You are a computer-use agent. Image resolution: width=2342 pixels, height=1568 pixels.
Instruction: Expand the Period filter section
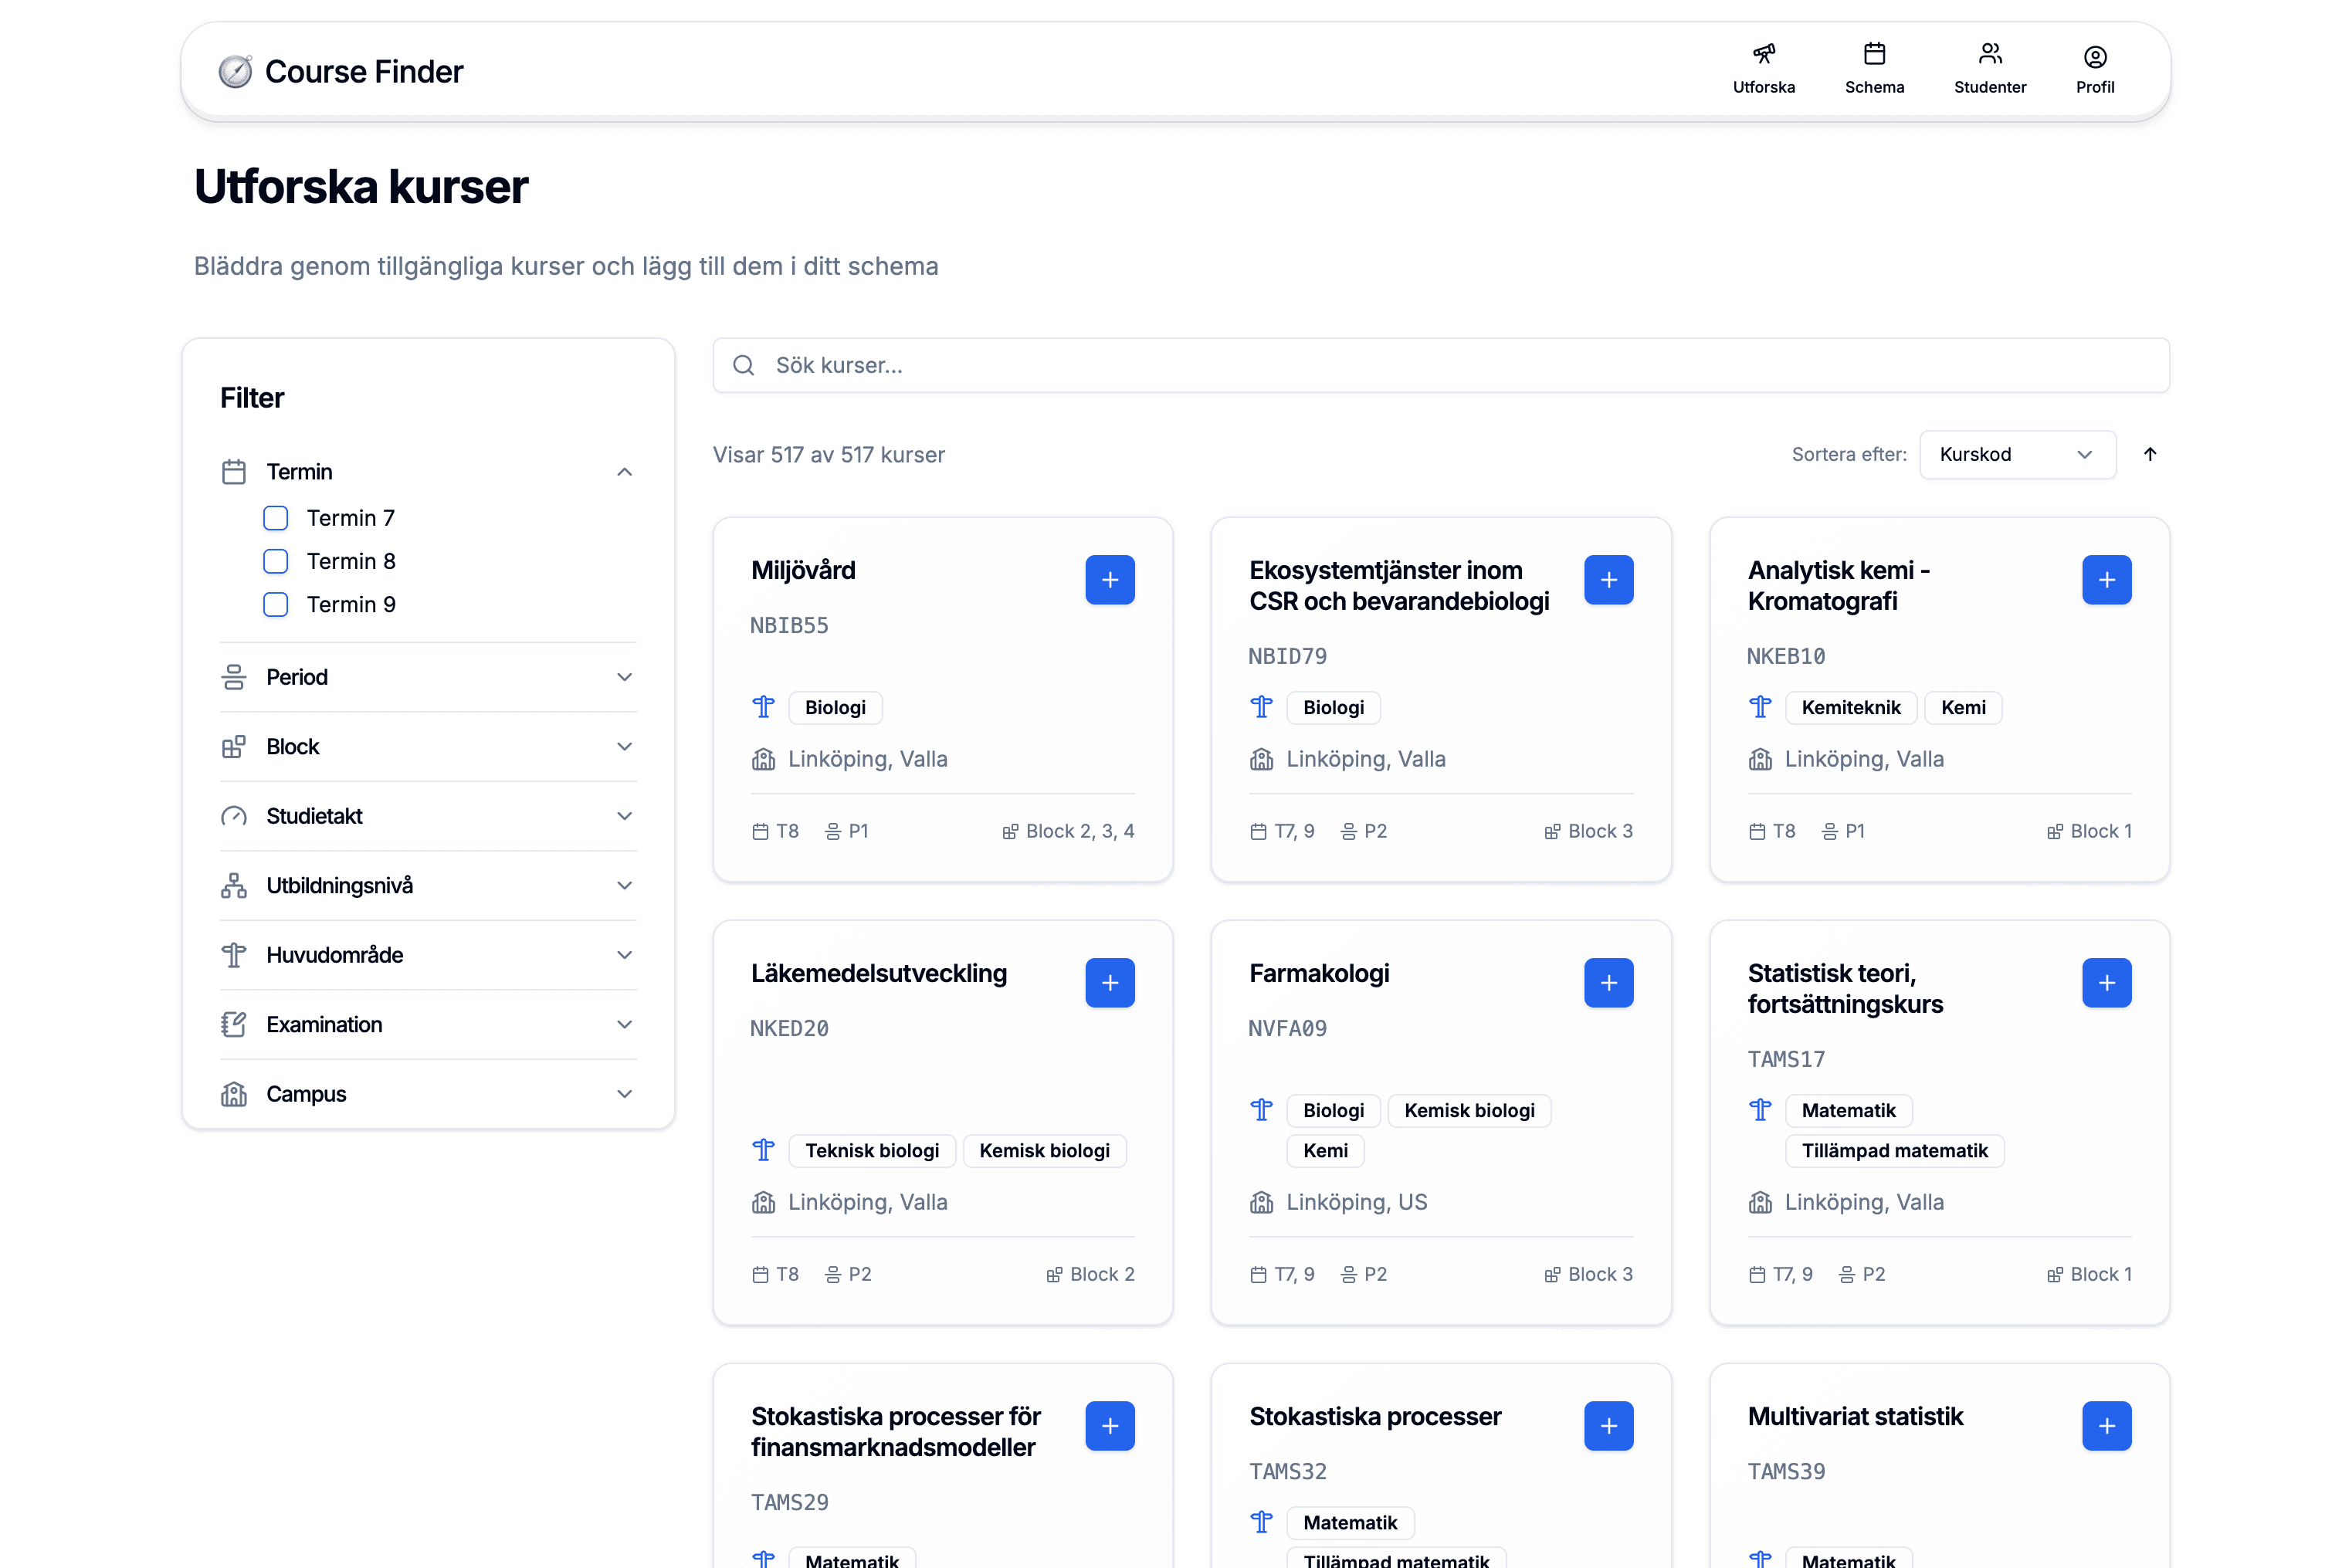(427, 677)
